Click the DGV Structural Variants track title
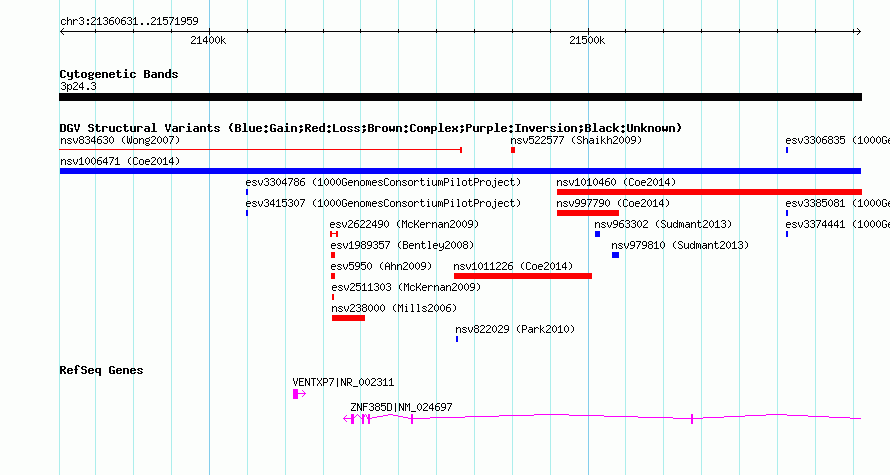Image resolution: width=890 pixels, height=475 pixels. pos(370,128)
